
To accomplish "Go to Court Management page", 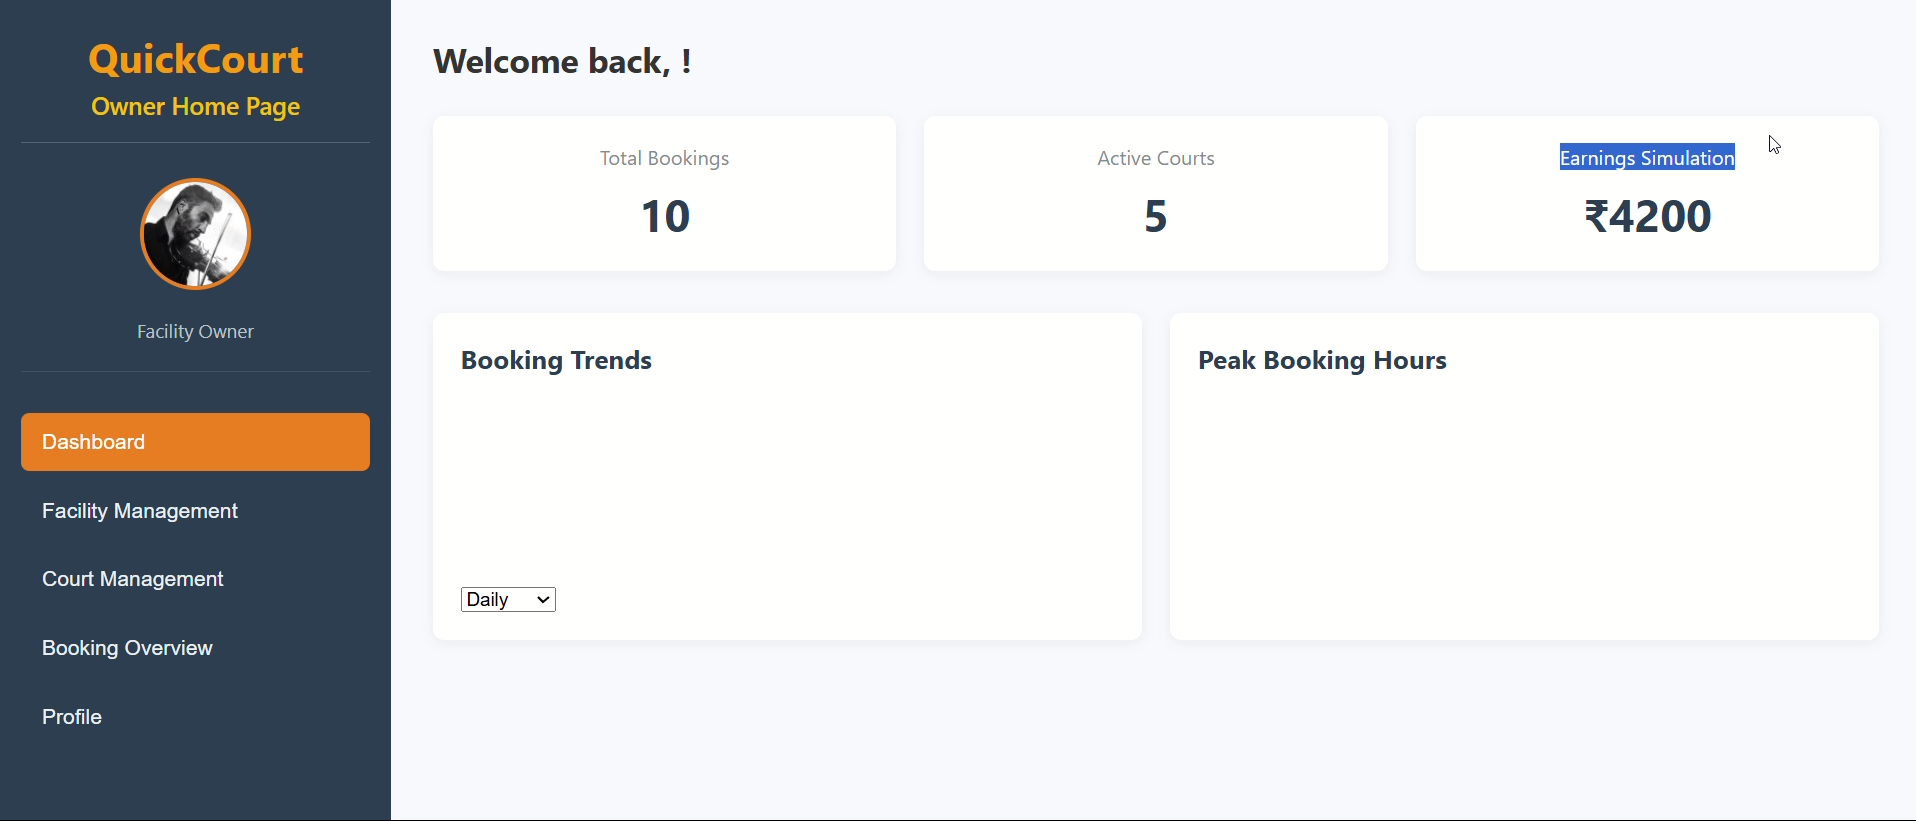I will [133, 579].
